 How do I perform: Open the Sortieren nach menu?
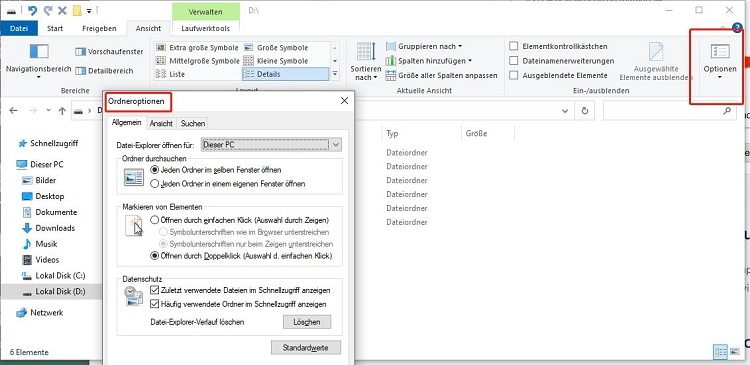(x=366, y=61)
